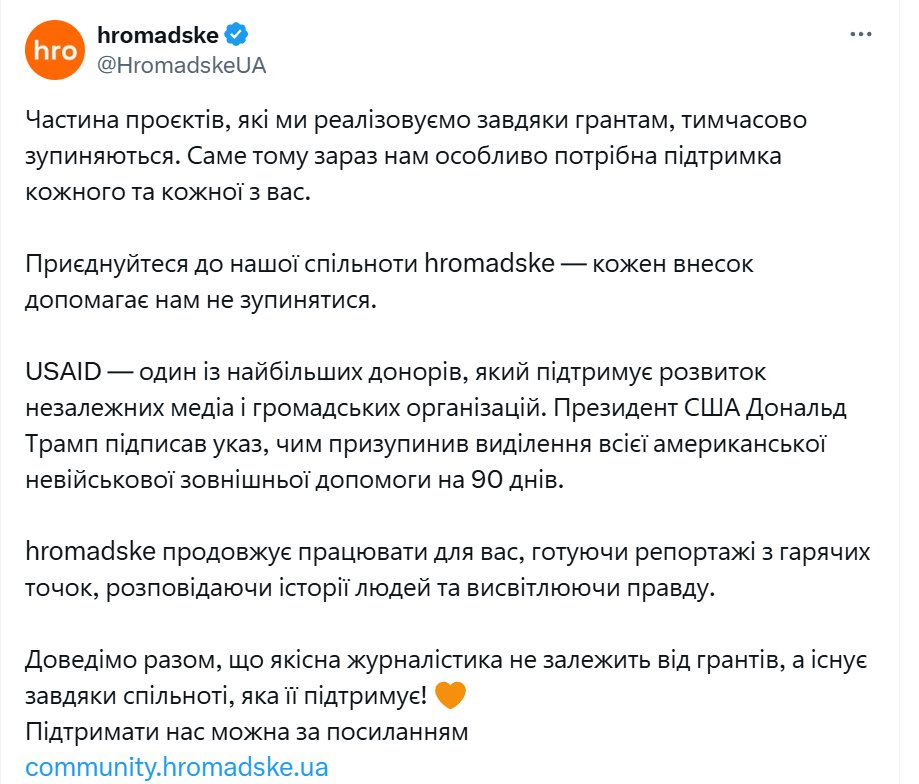Open the three-dots more options menu

pos(860,34)
